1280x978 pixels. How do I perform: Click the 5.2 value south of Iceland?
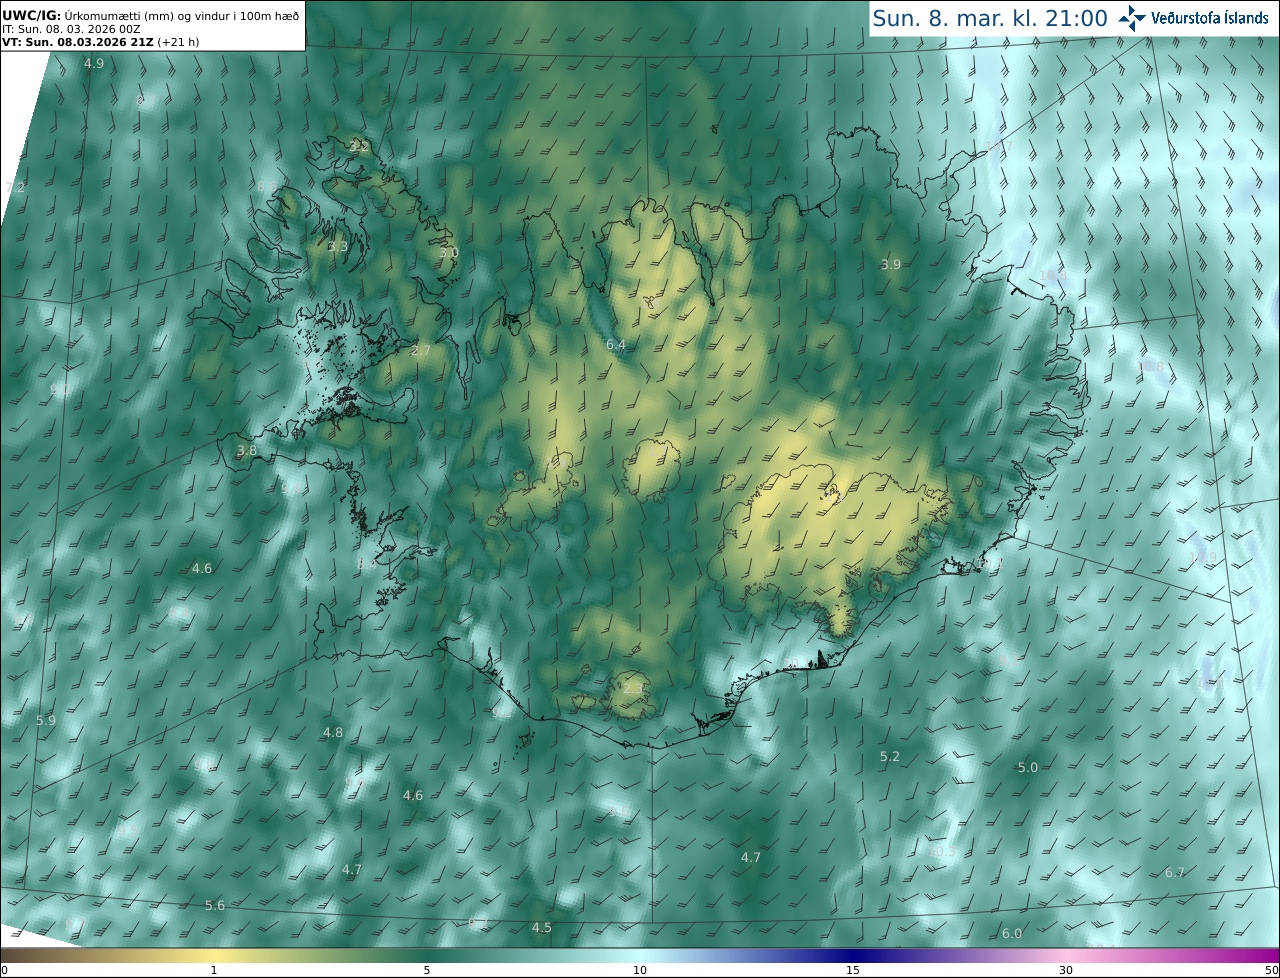(890, 756)
